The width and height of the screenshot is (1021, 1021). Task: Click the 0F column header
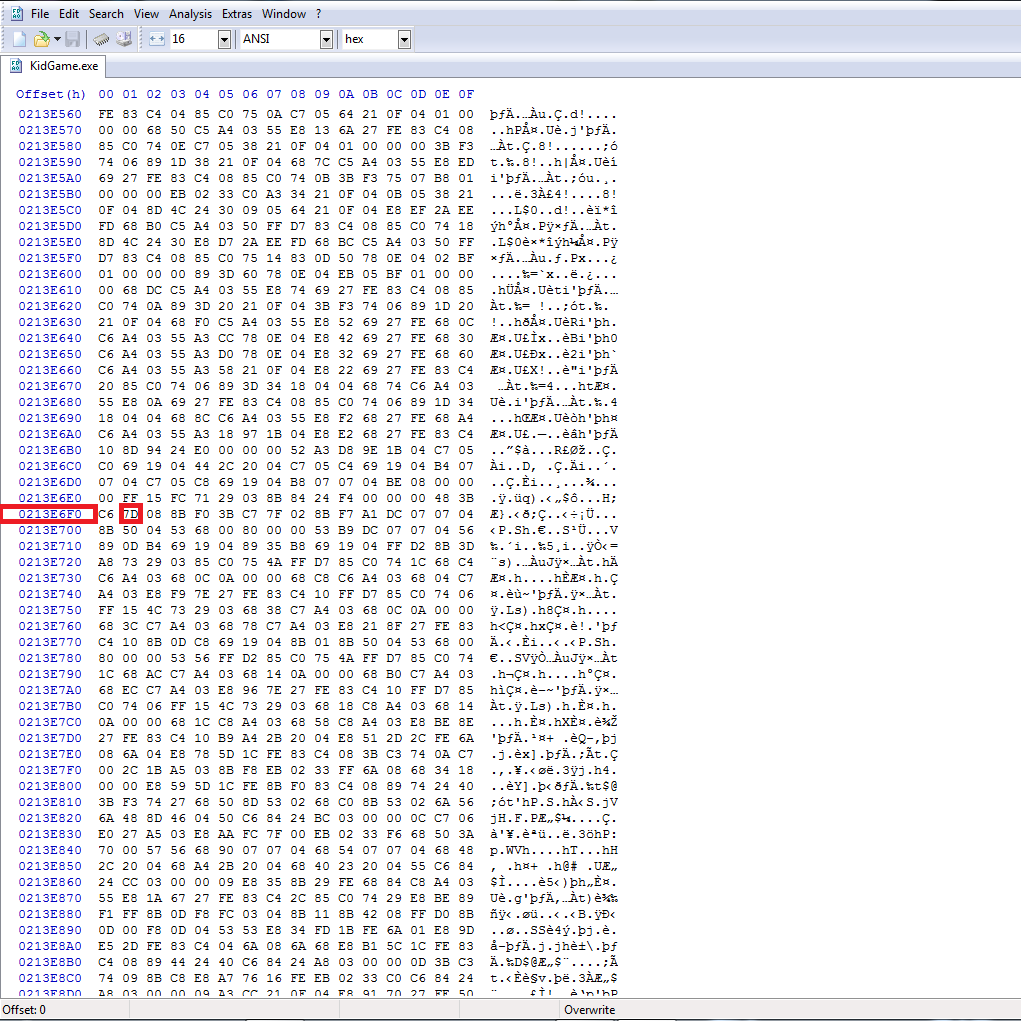(x=466, y=94)
